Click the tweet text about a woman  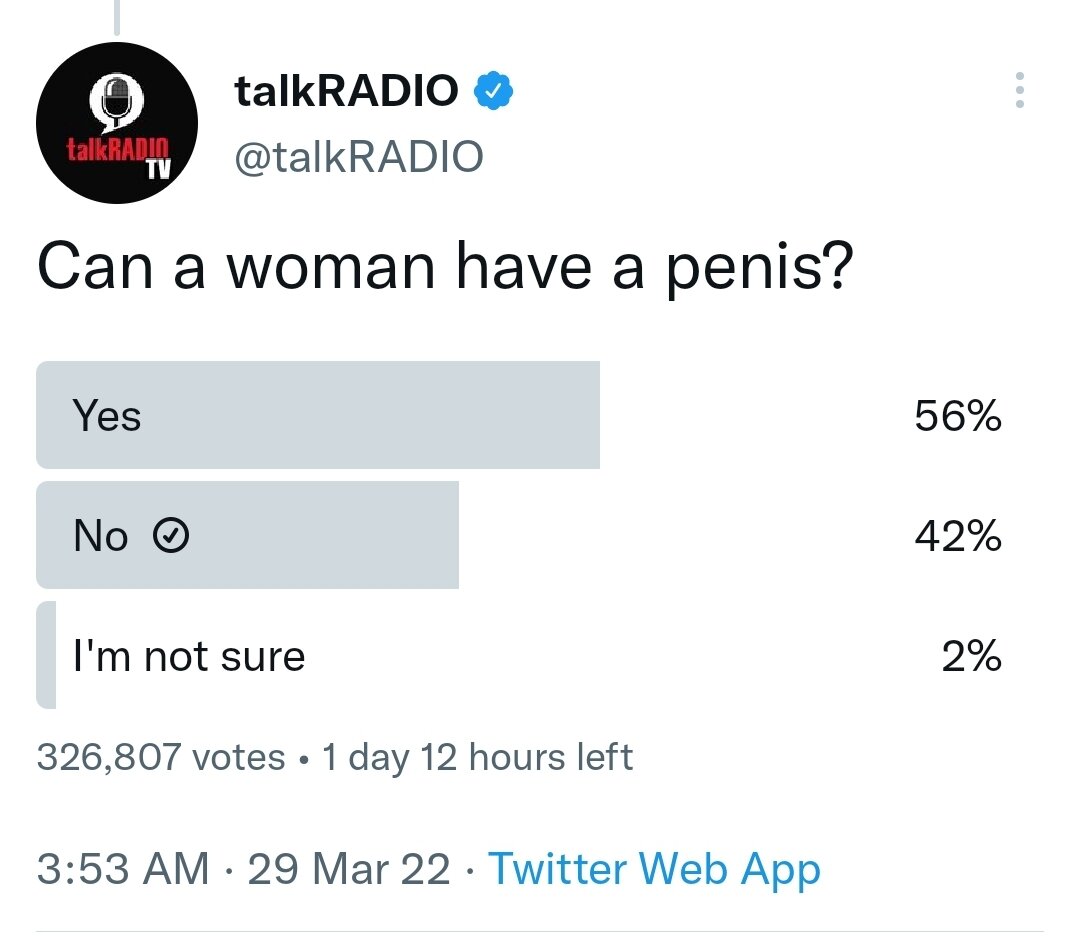(445, 268)
